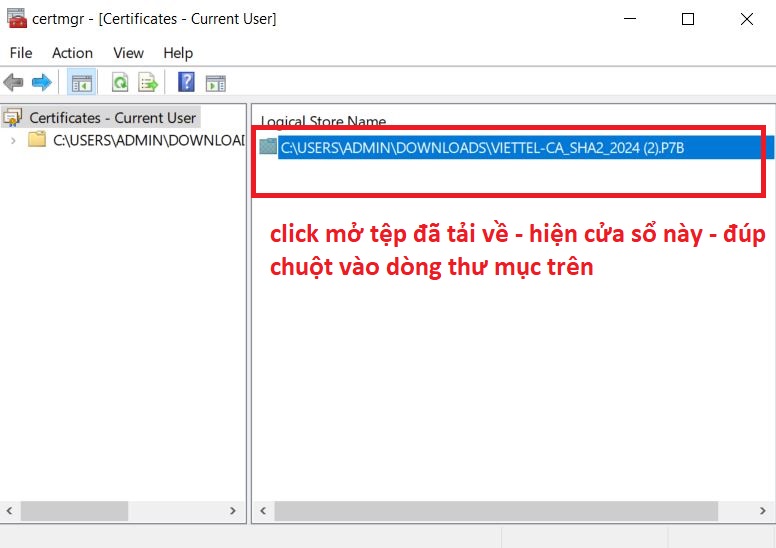Click the Back arrow toolbar icon
This screenshot has height=548, width=776.
coord(13,82)
